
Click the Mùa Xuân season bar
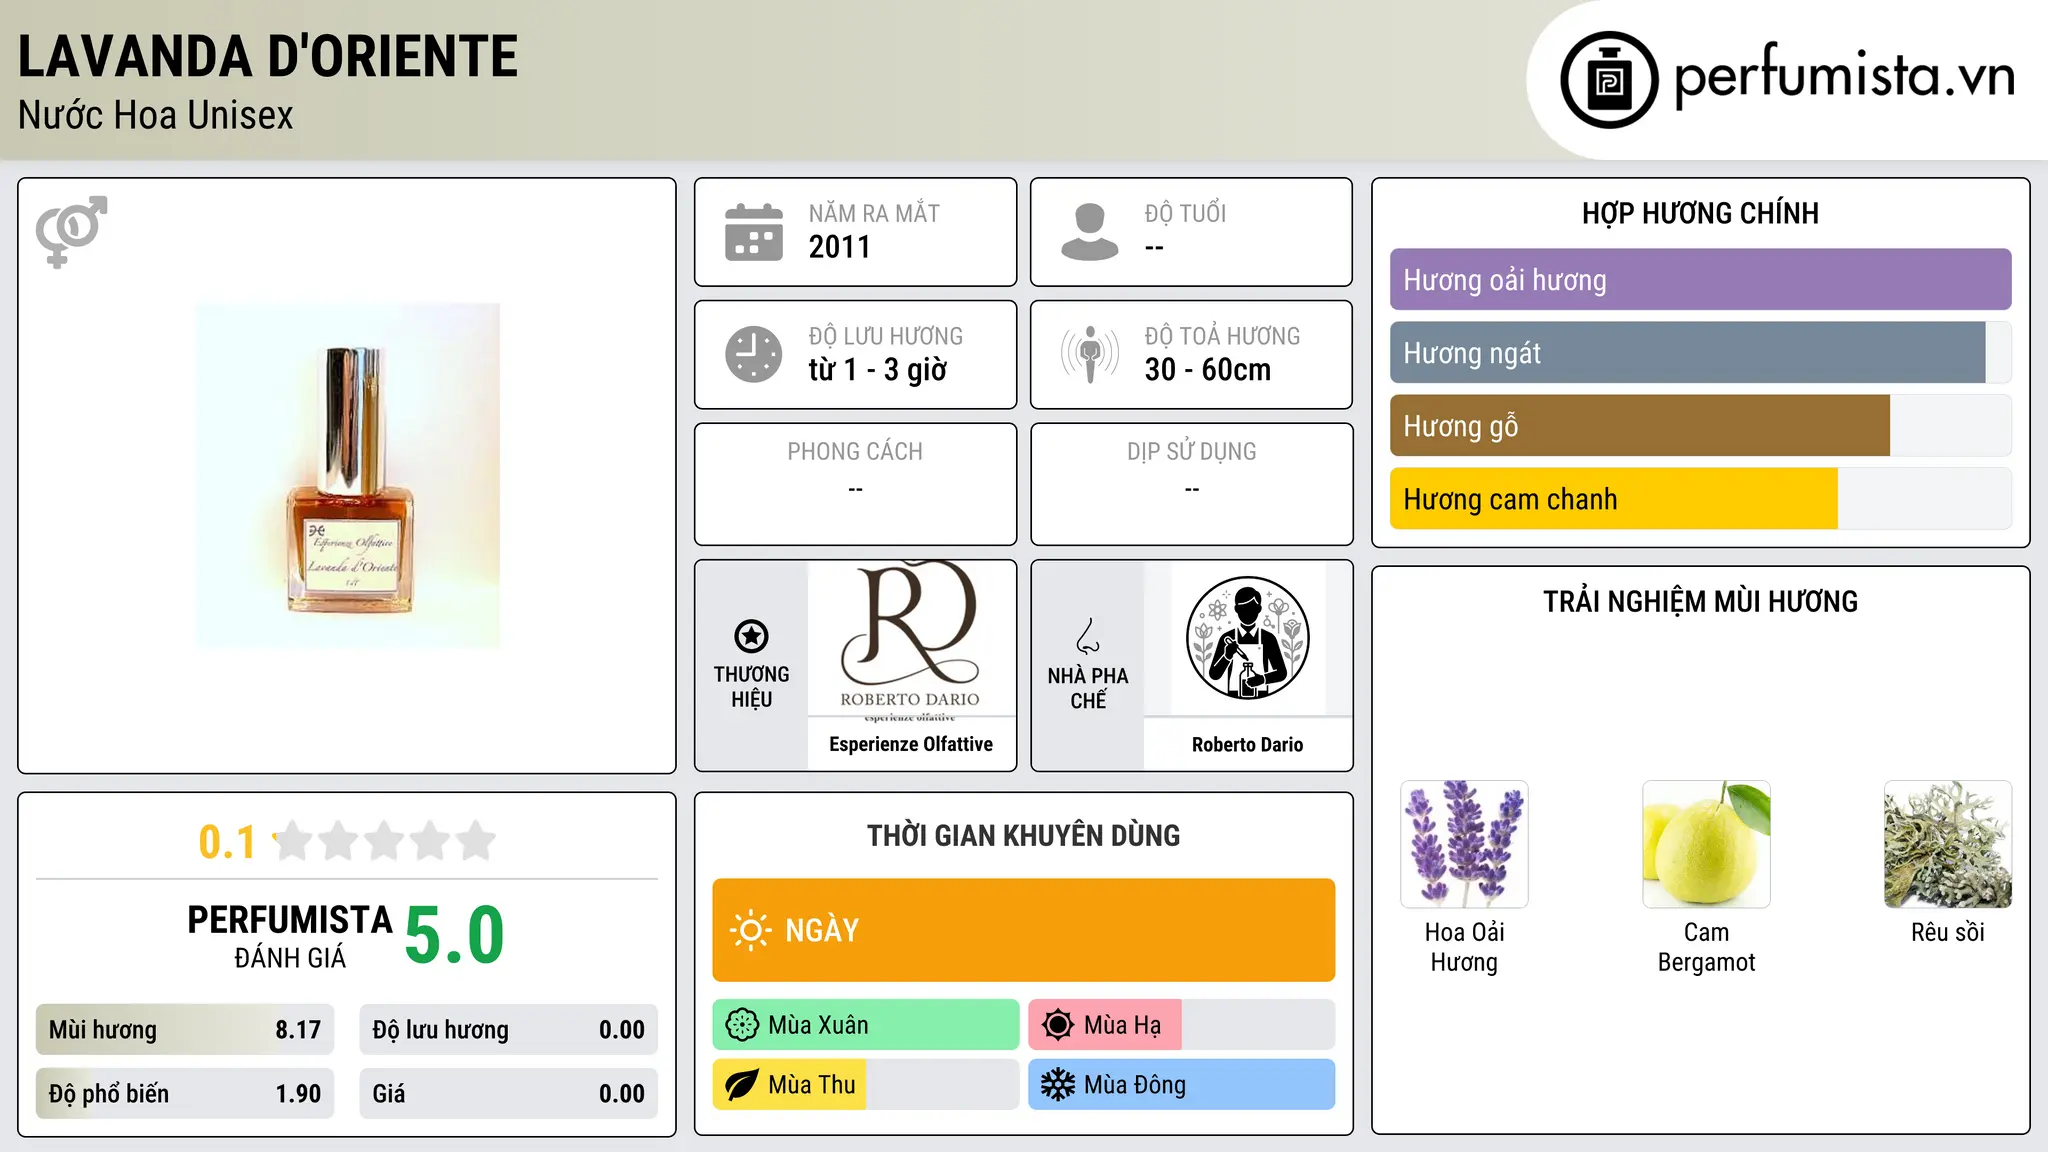[866, 1025]
